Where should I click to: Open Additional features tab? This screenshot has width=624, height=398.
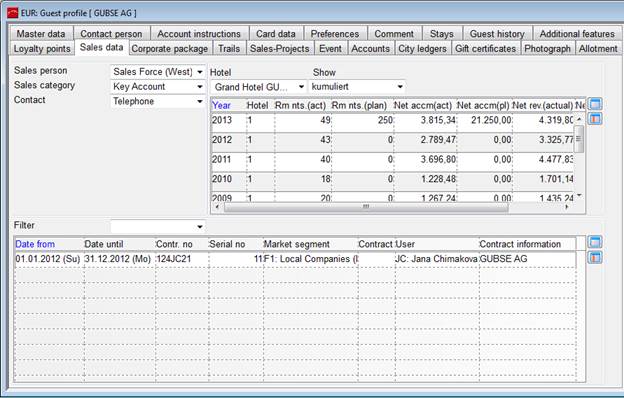(x=577, y=34)
